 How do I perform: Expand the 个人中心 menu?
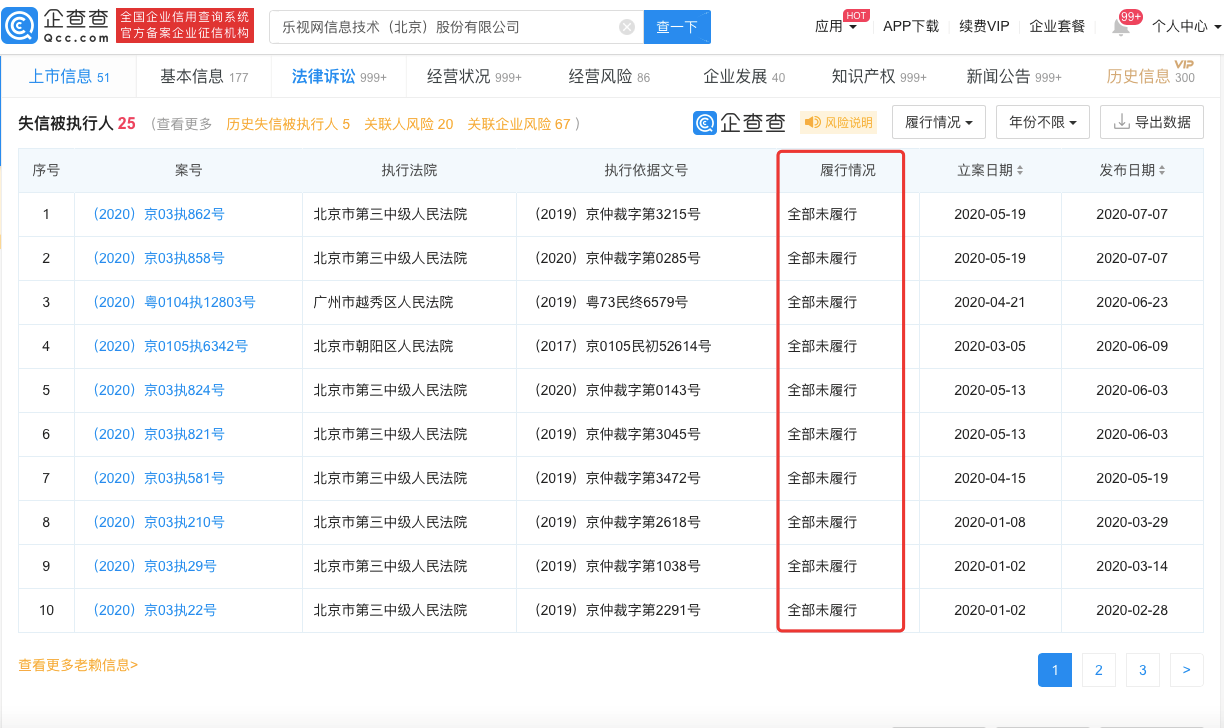tap(1186, 27)
